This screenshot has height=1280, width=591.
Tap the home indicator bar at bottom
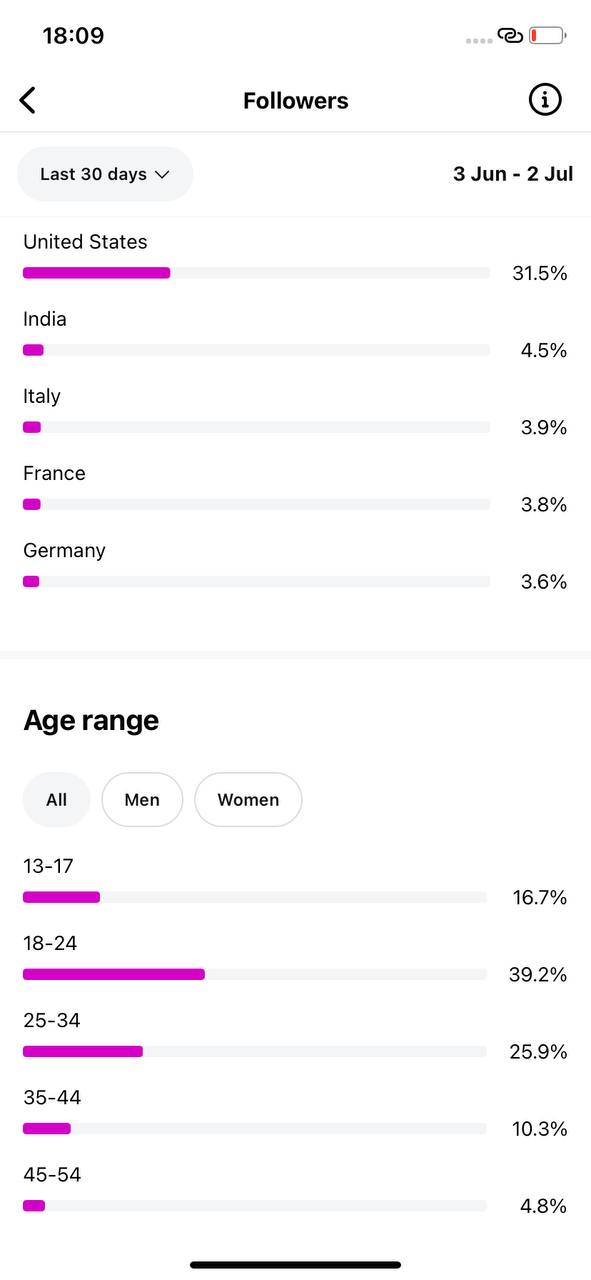point(296,1265)
